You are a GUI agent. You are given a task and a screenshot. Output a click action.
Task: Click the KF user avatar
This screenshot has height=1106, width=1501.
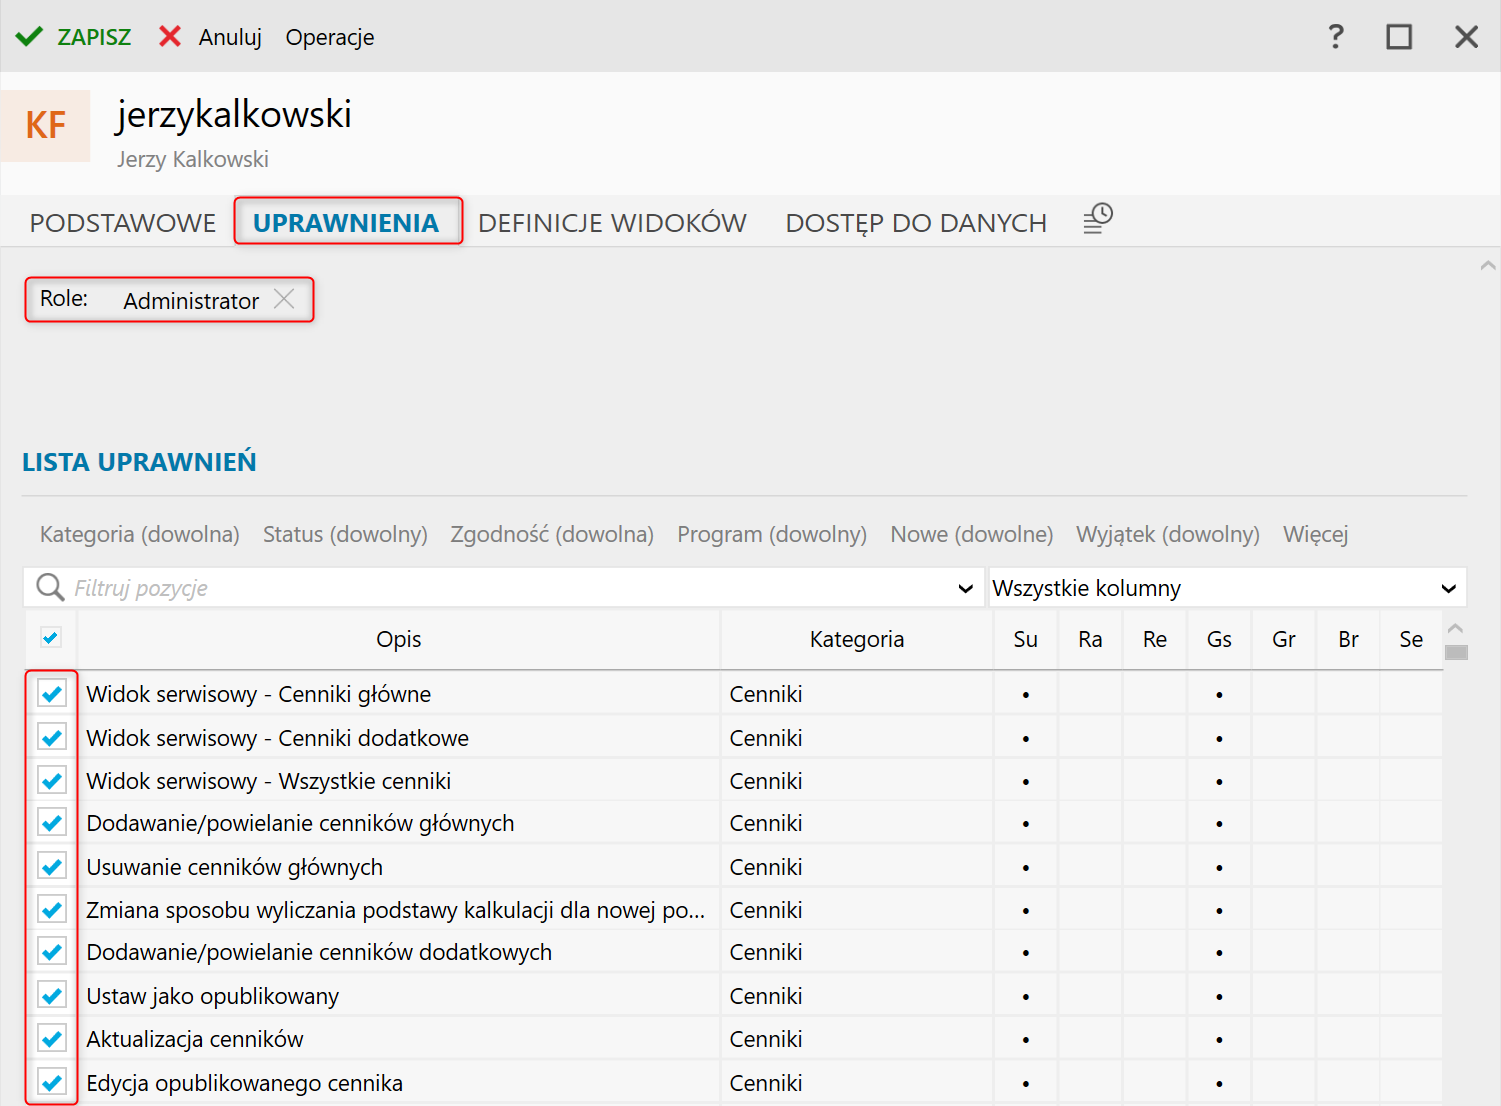tap(46, 126)
